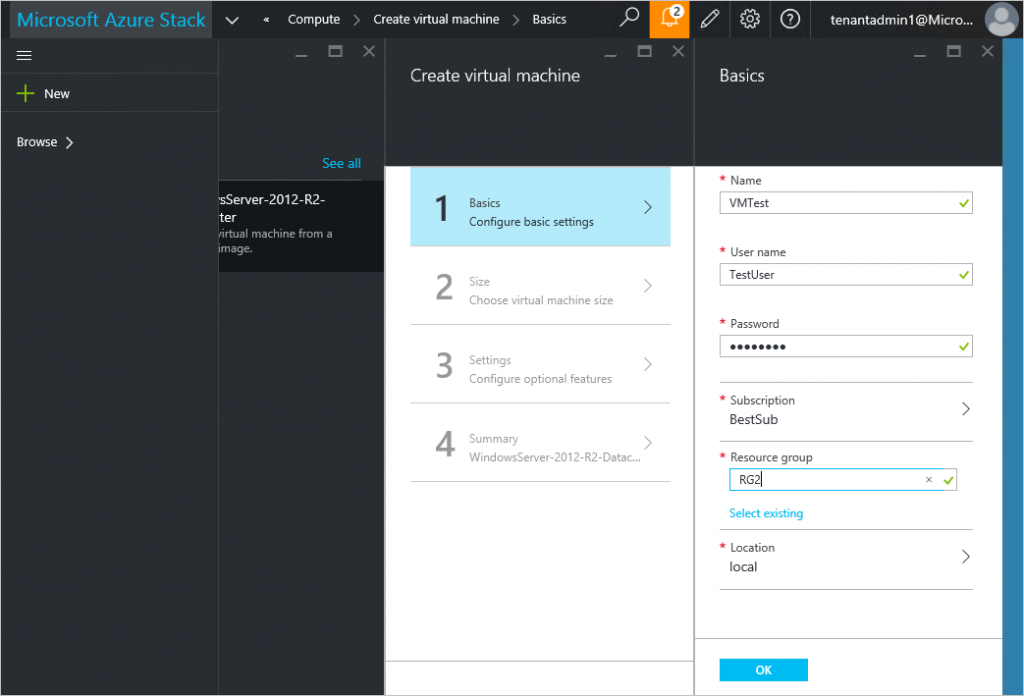Open the help question mark icon

click(x=790, y=19)
